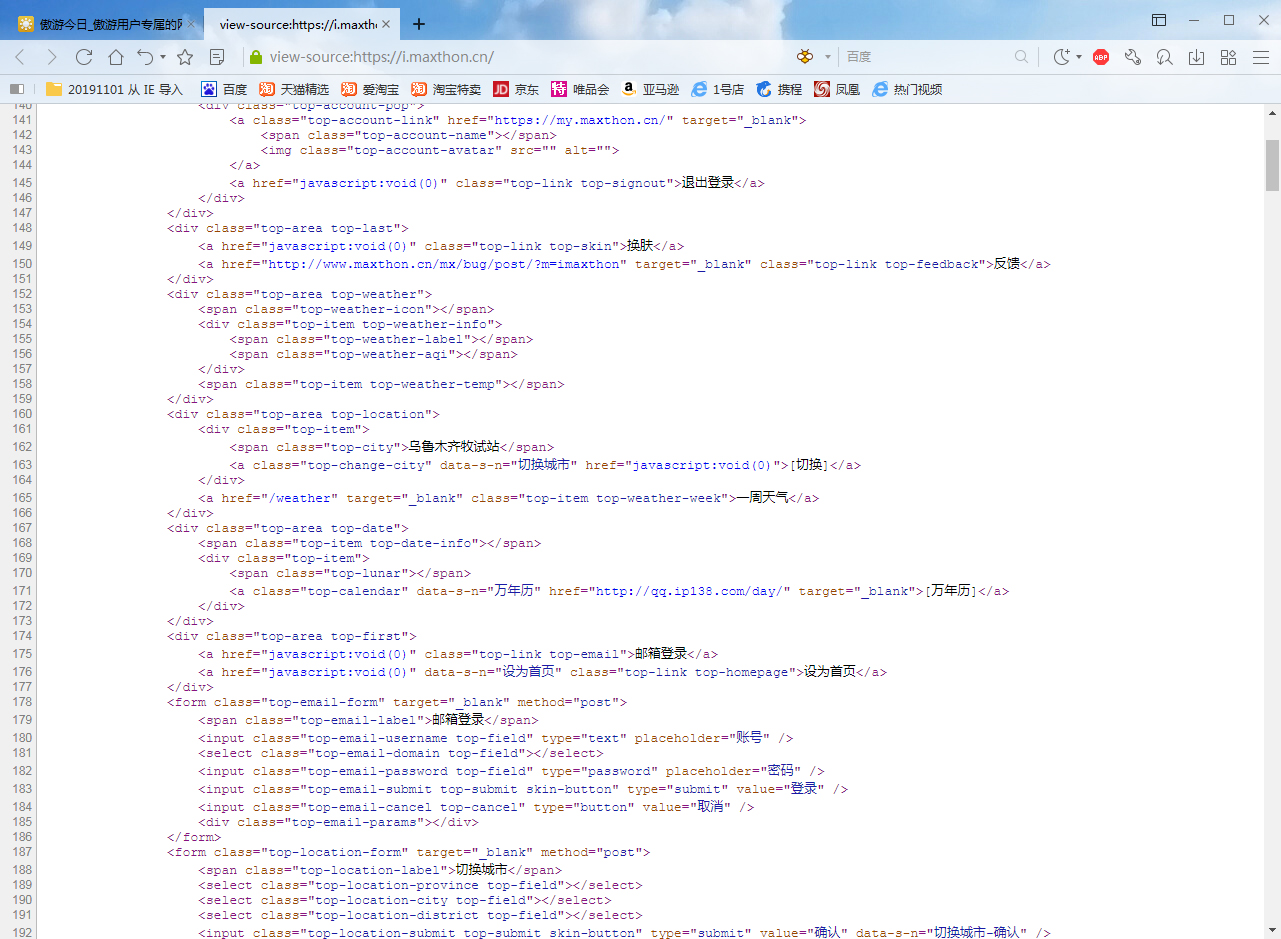Click the 百度 search input field
The width and height of the screenshot is (1281, 939).
click(925, 57)
